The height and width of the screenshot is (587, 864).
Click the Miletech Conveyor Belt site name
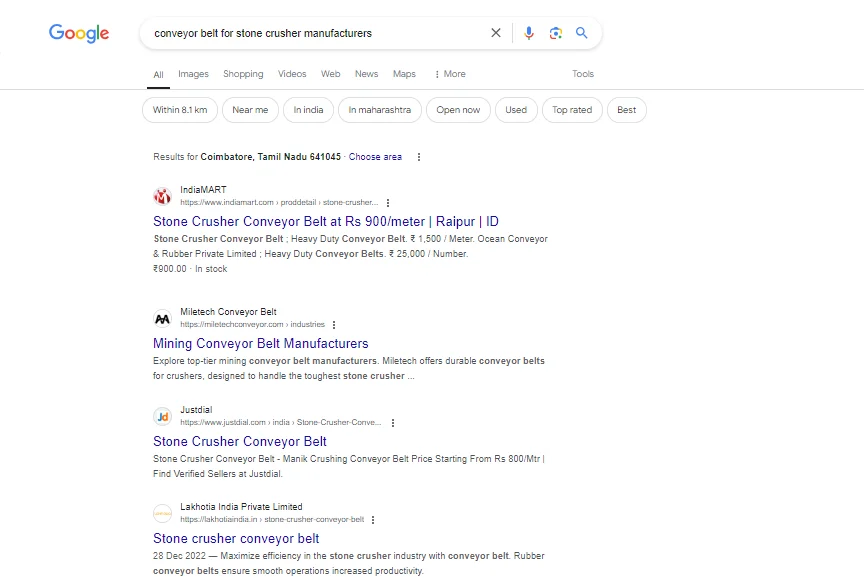(228, 312)
